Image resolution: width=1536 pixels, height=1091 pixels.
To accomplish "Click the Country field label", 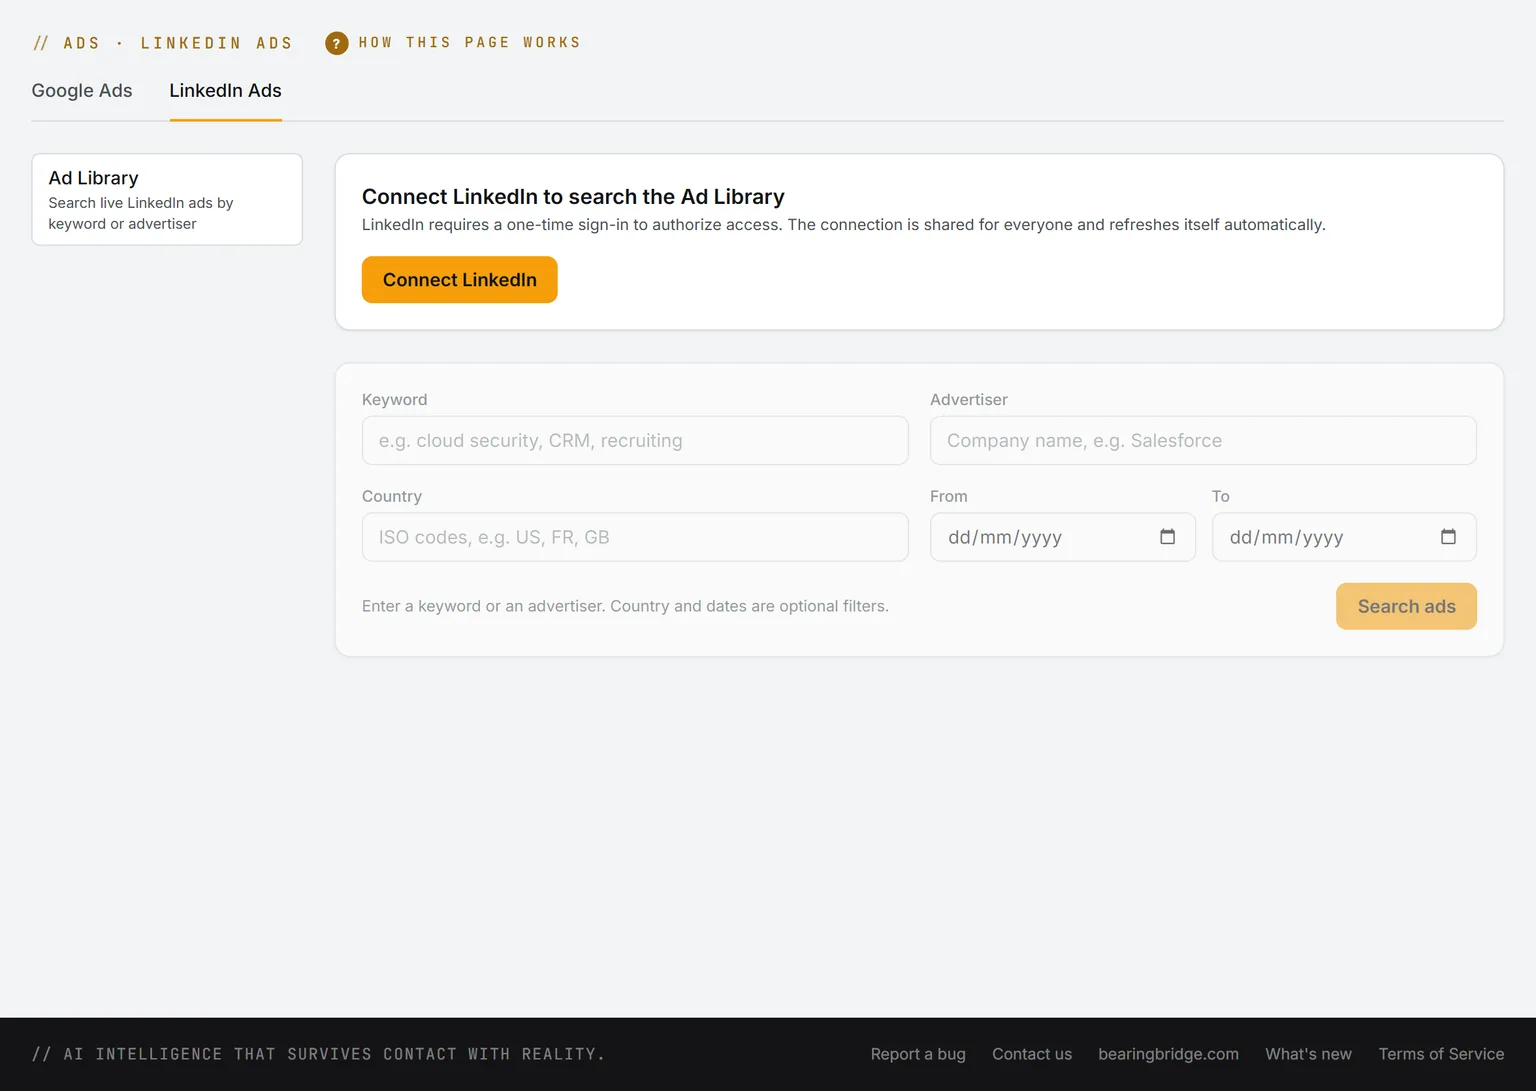I will click(392, 496).
